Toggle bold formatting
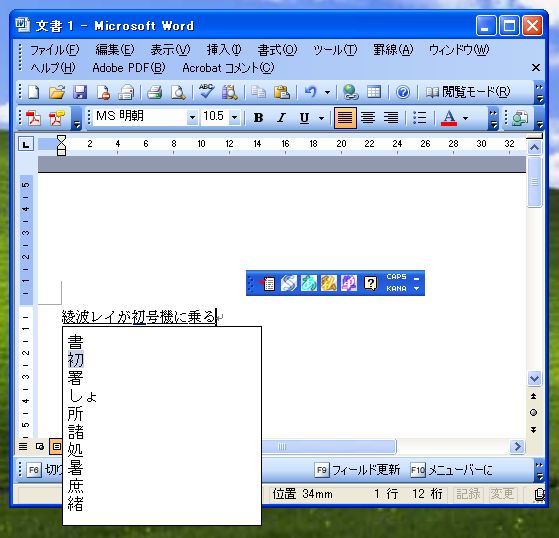559x538 pixels. (258, 118)
